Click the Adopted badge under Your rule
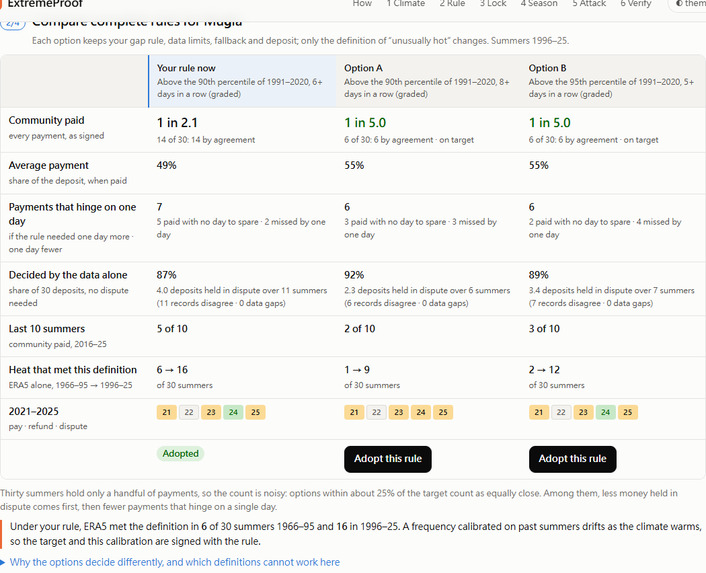The height and width of the screenshot is (573, 706). pos(180,454)
